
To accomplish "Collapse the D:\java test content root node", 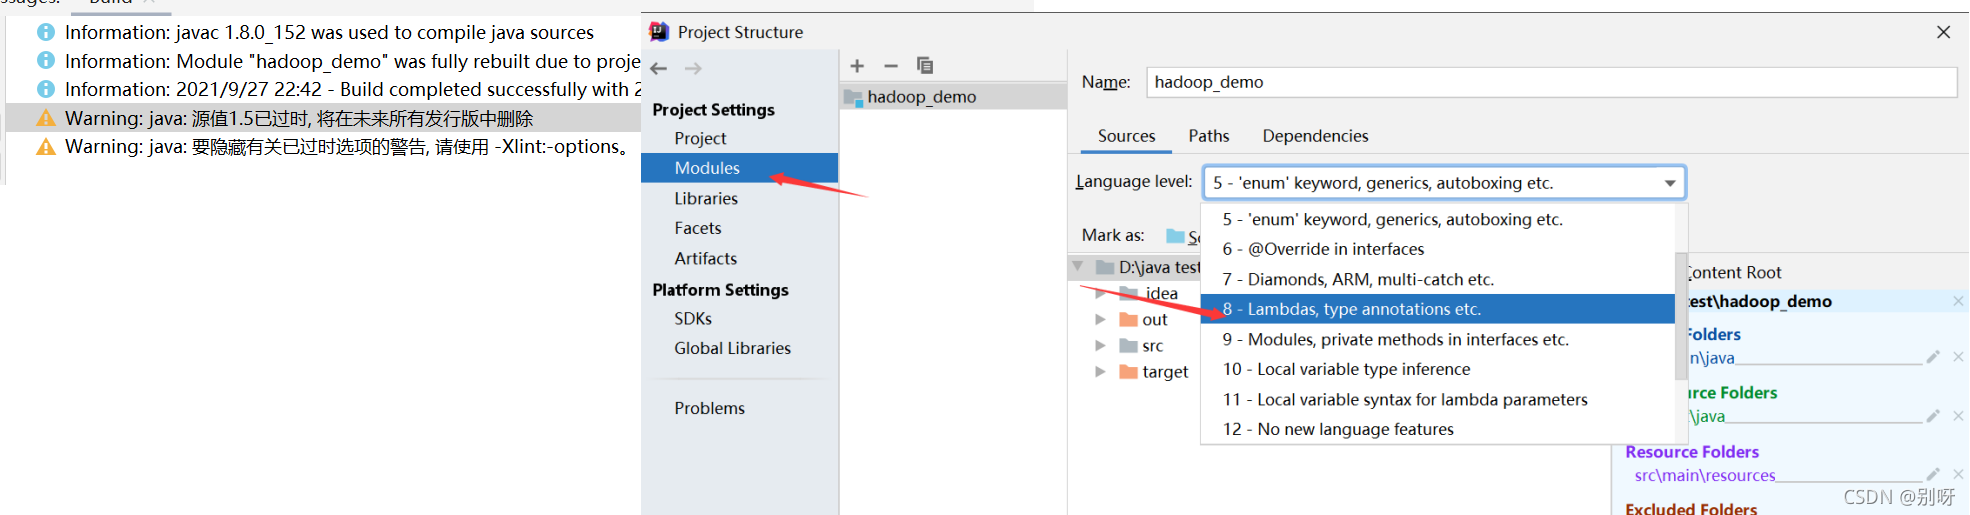I will [1078, 267].
